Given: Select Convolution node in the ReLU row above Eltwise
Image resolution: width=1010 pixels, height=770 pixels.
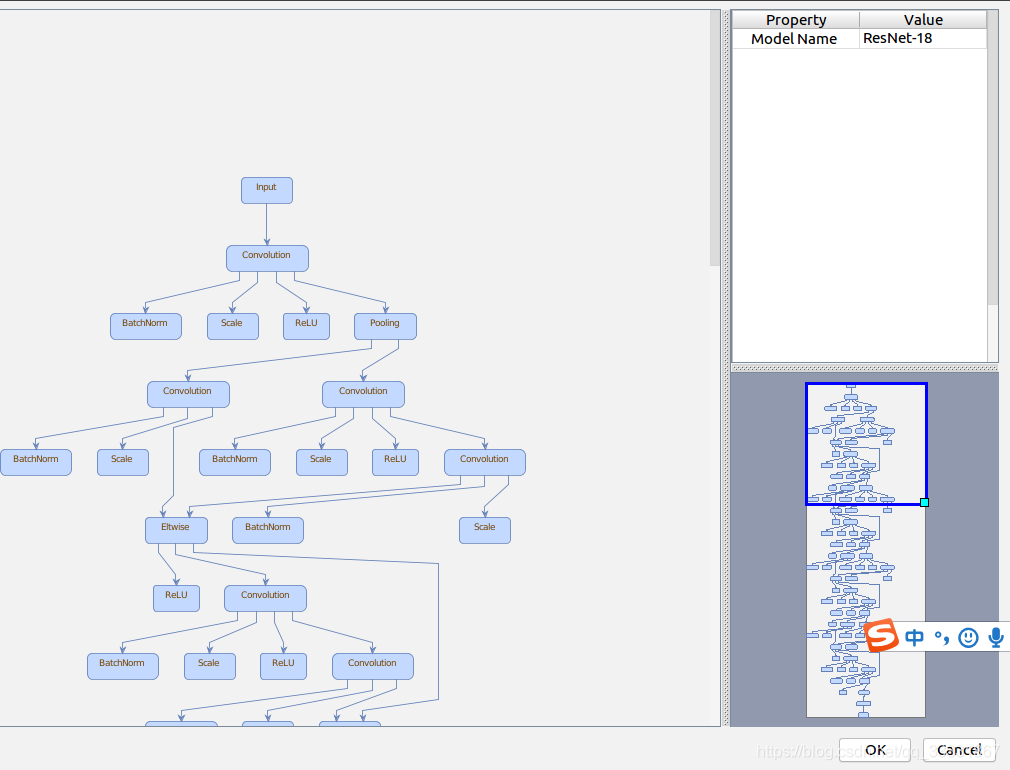Looking at the screenshot, I should point(485,462).
